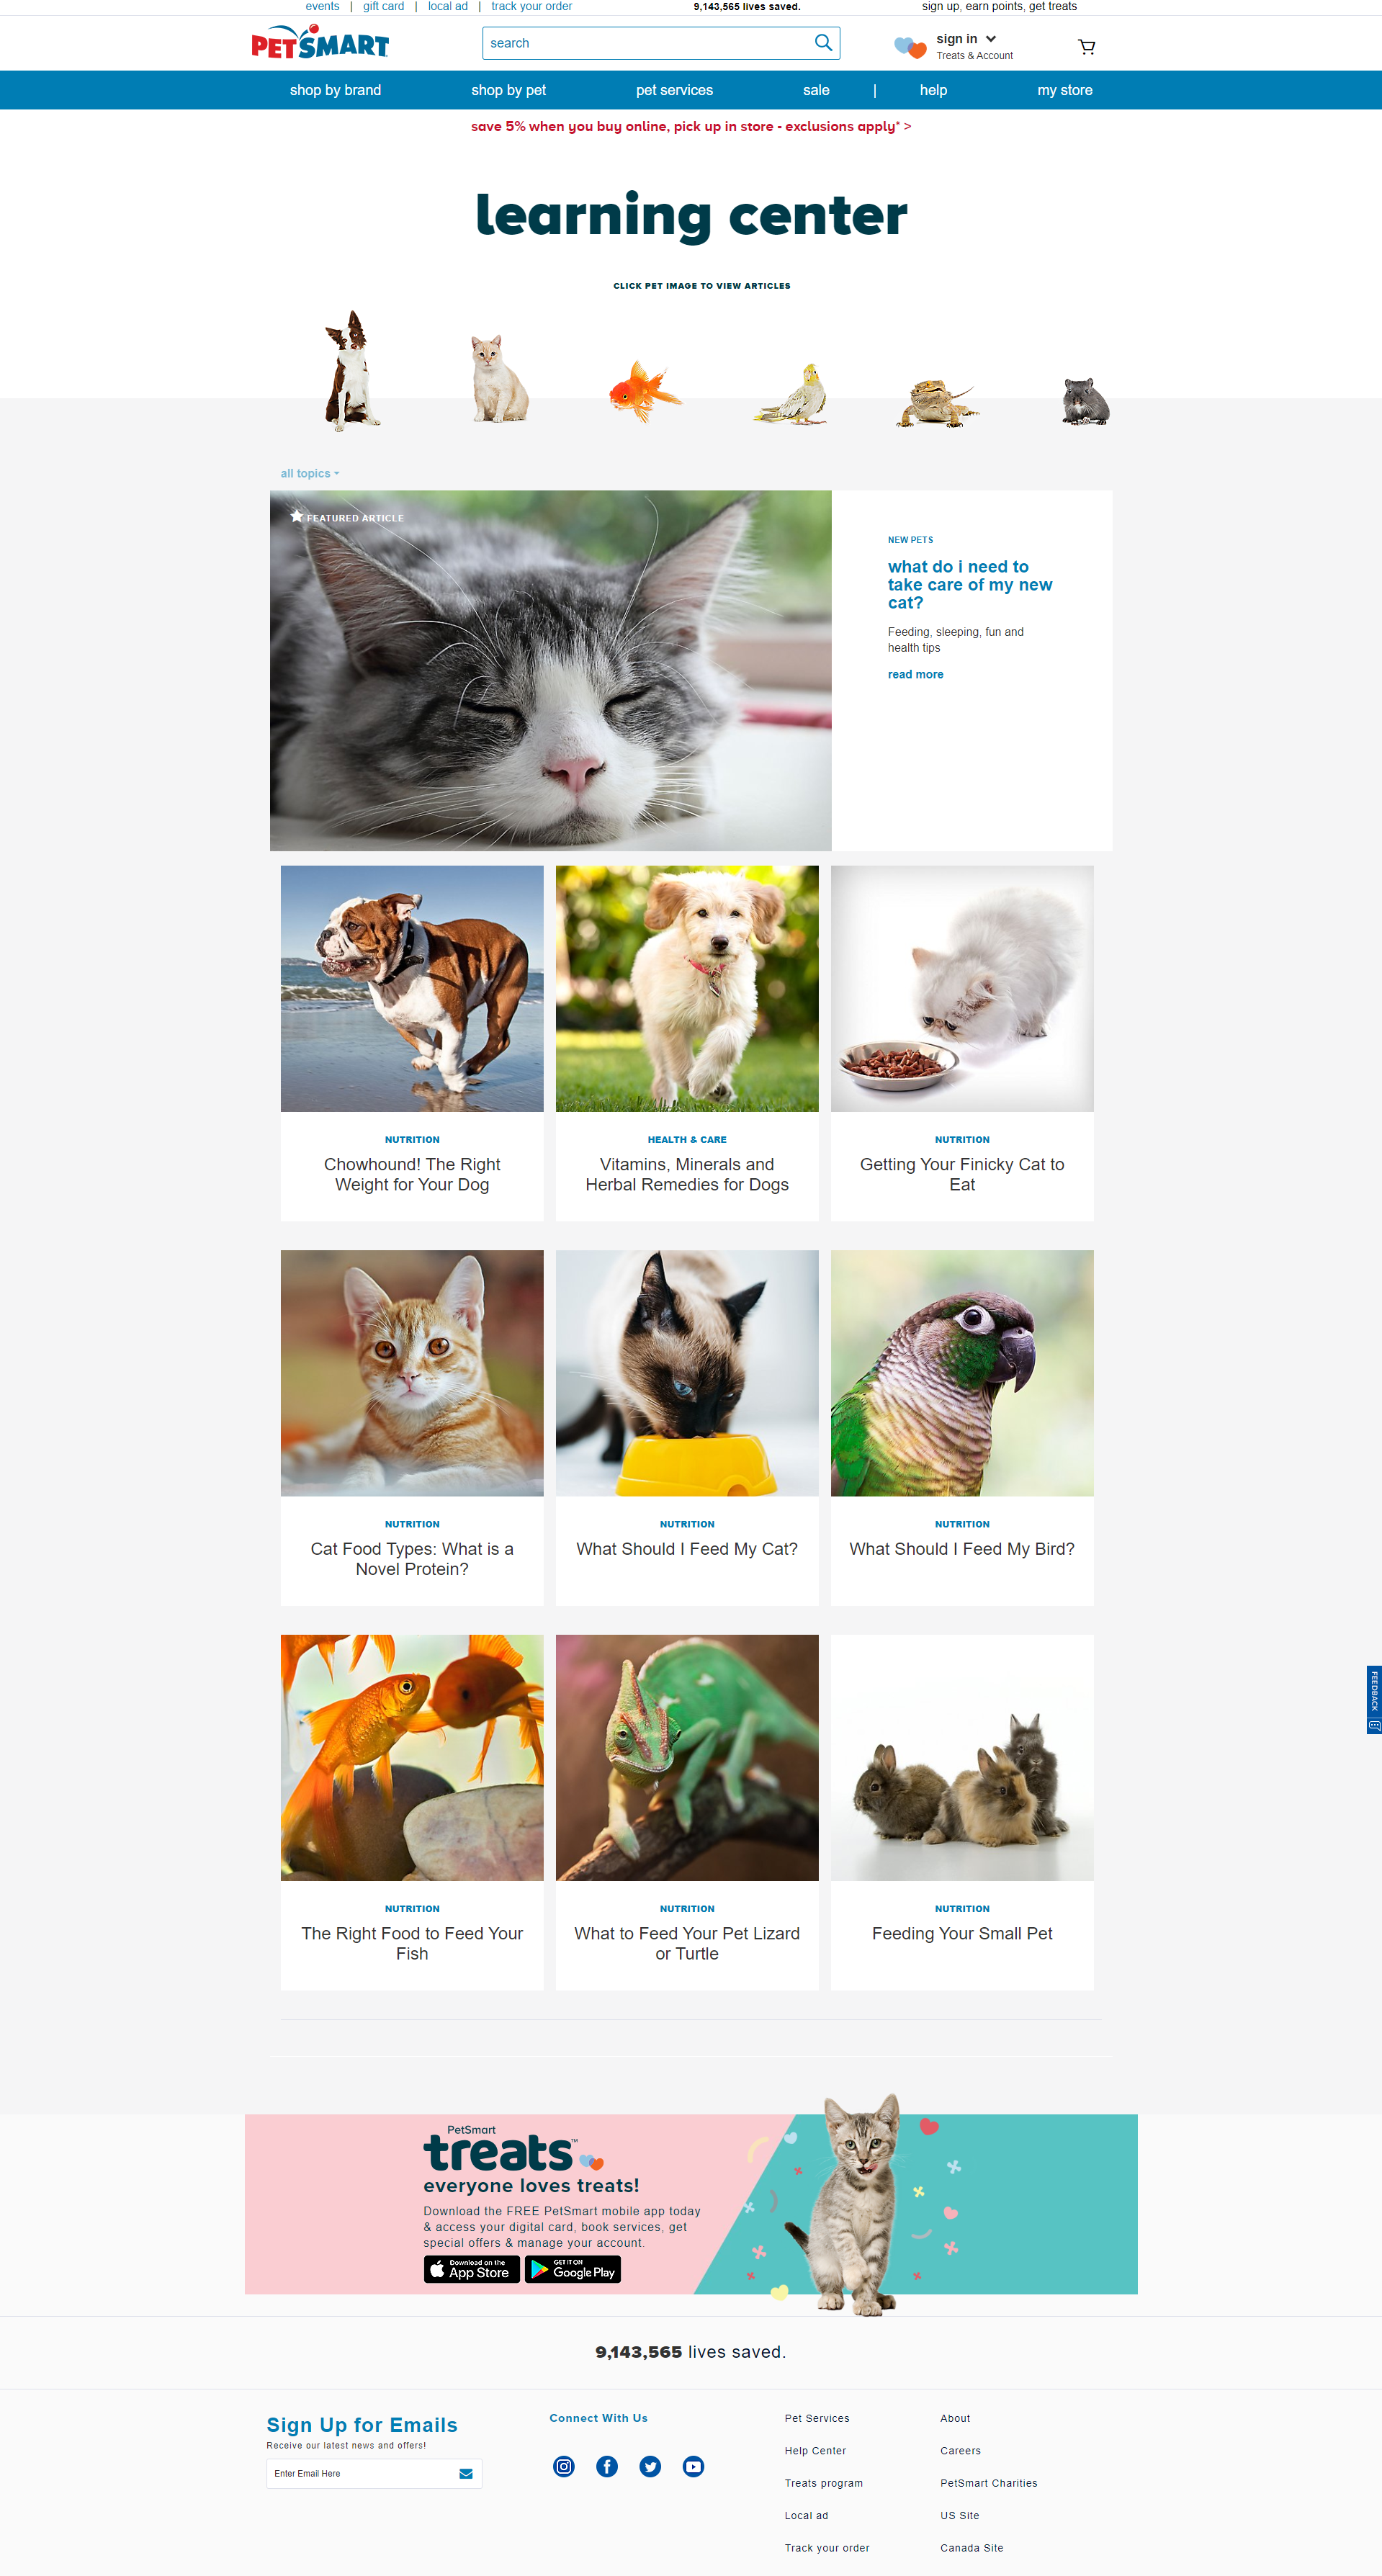Get it on Google Play badge

point(573,2269)
